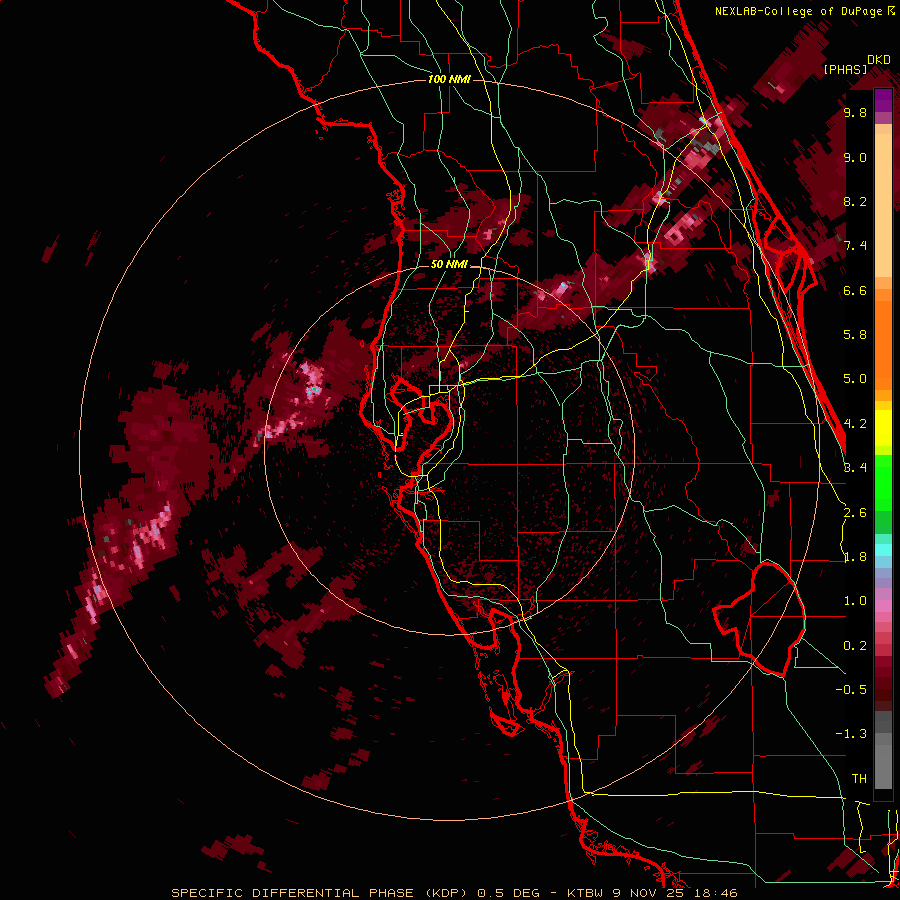Click the -0.5 value on the color scale
Image resolution: width=900 pixels, height=900 pixels.
(851, 689)
